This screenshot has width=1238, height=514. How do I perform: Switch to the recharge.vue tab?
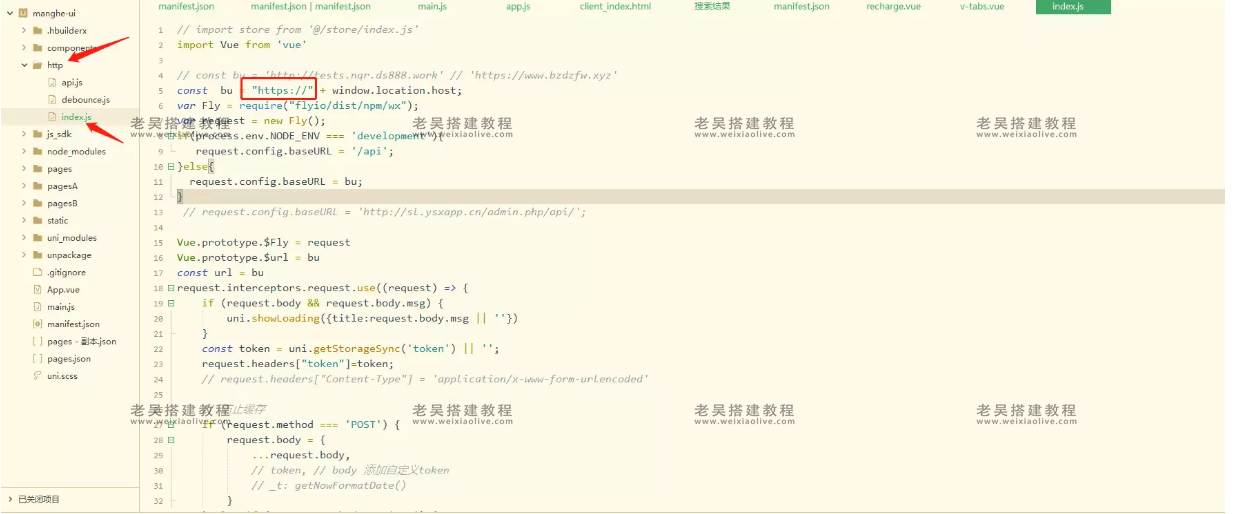(x=893, y=7)
